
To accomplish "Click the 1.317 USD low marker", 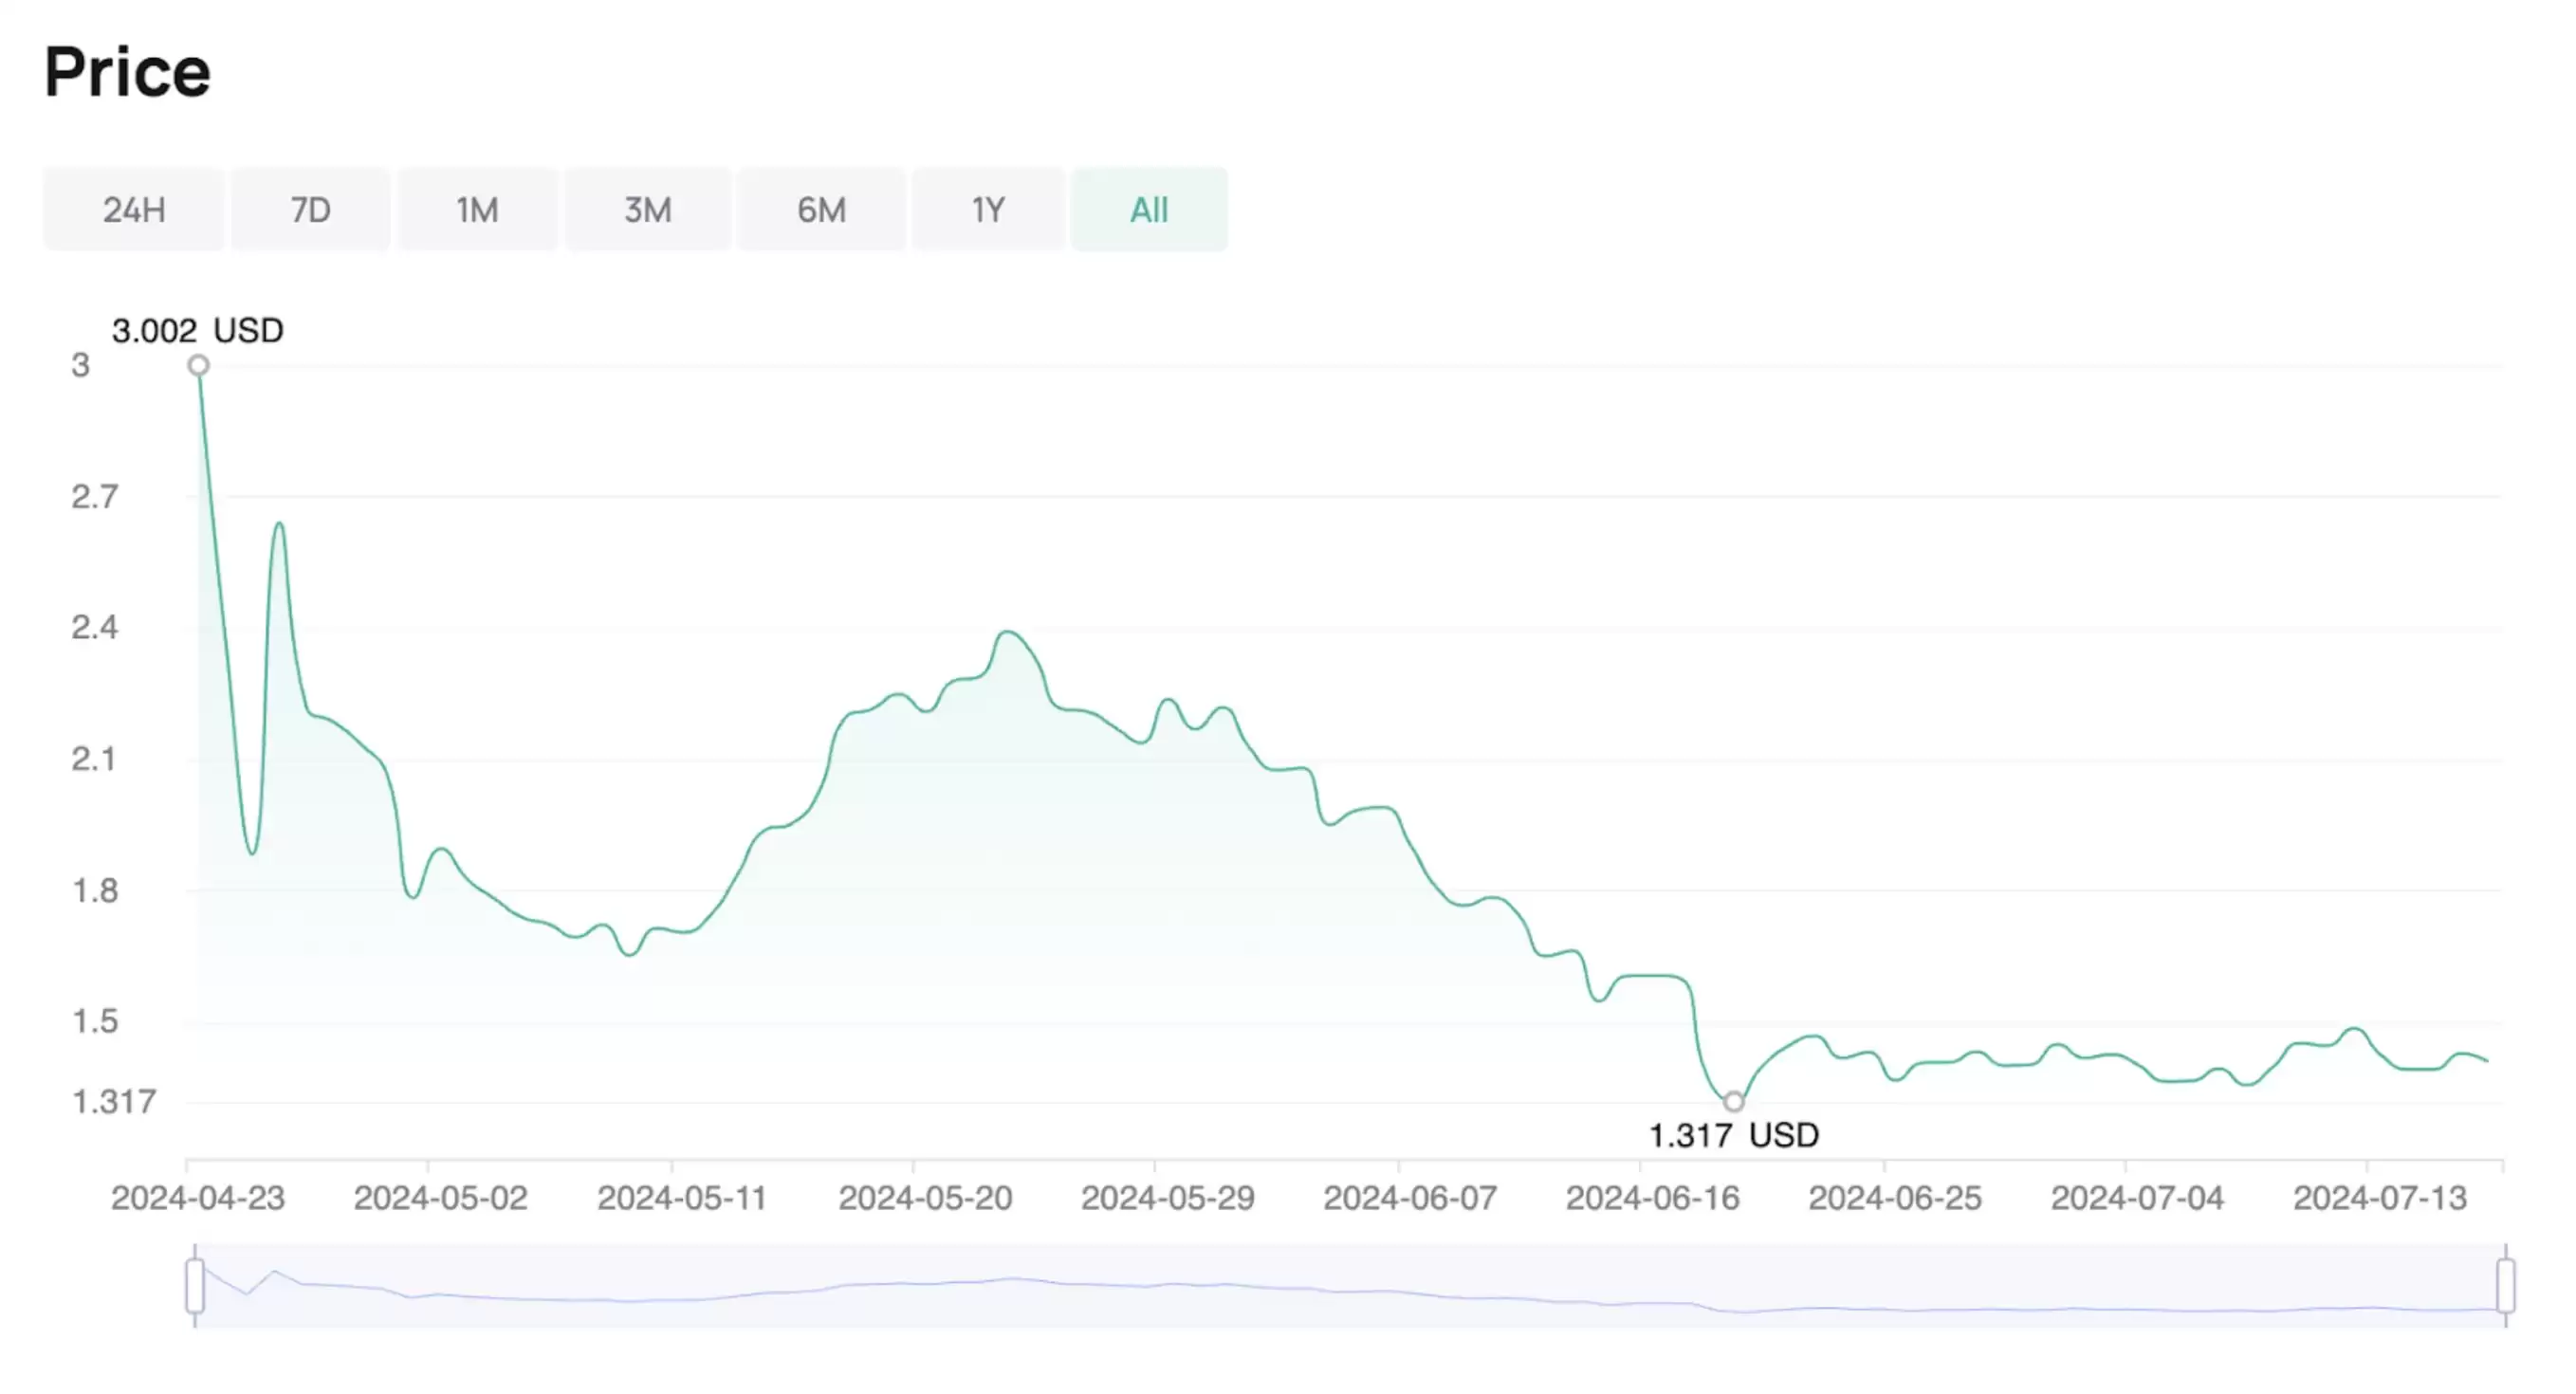I will pos(1733,1103).
